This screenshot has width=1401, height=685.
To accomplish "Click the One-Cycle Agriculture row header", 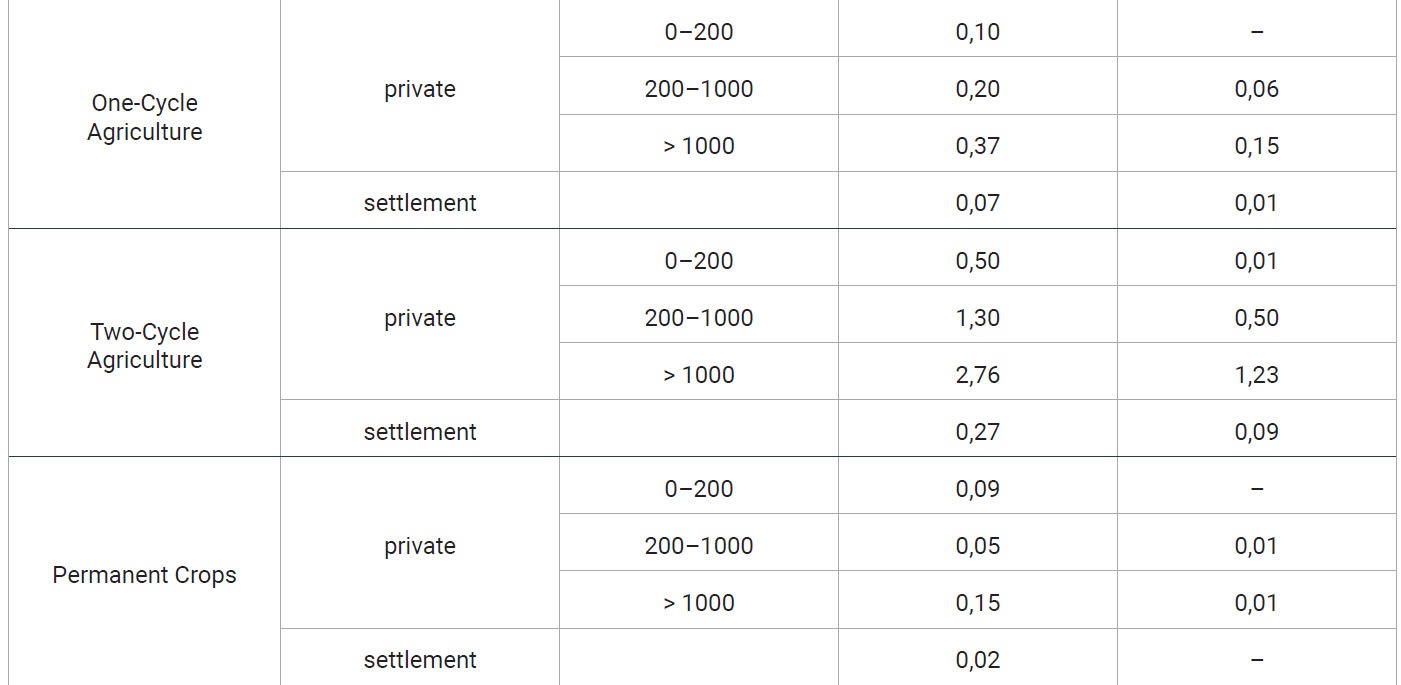I will pyautogui.click(x=144, y=117).
